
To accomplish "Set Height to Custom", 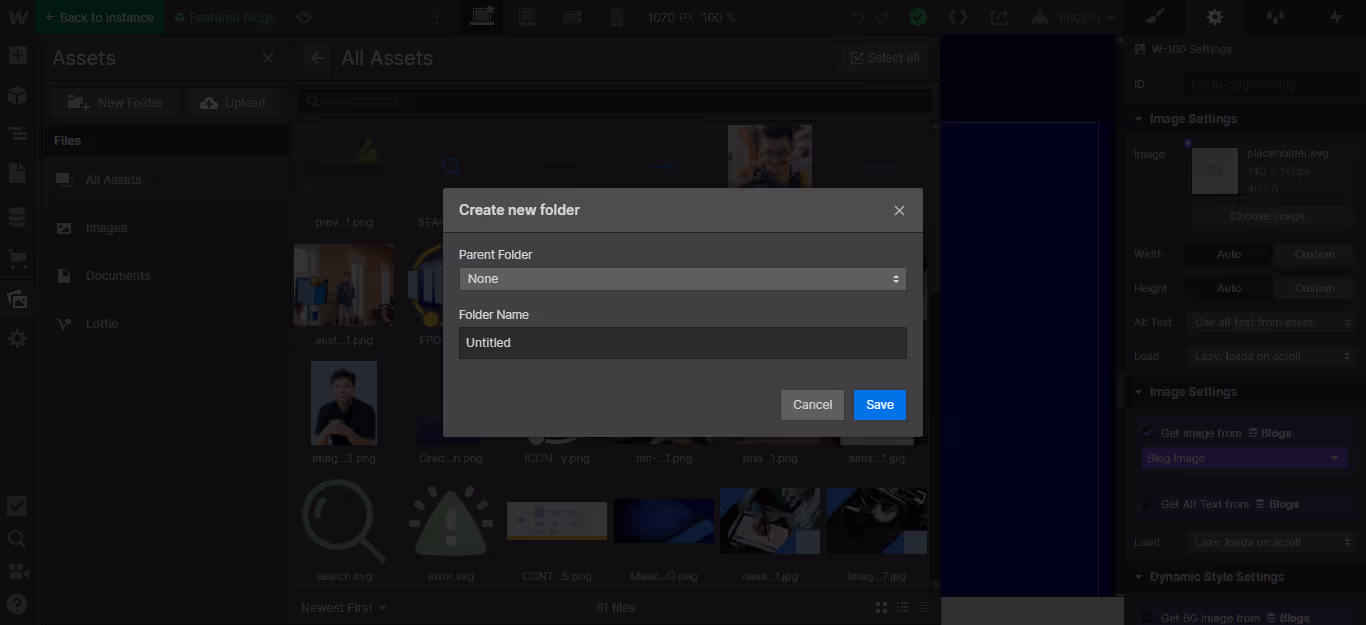I will pos(1314,288).
